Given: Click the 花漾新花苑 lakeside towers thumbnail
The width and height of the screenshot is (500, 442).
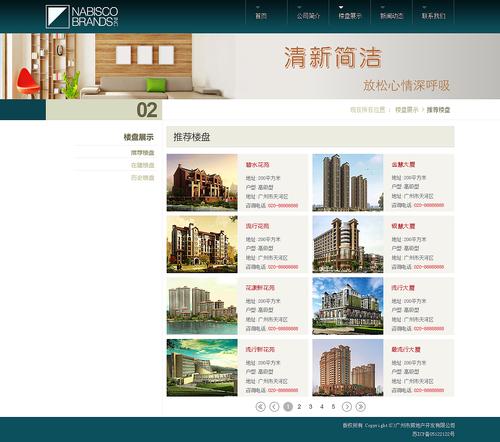Looking at the screenshot, I should pos(202,306).
